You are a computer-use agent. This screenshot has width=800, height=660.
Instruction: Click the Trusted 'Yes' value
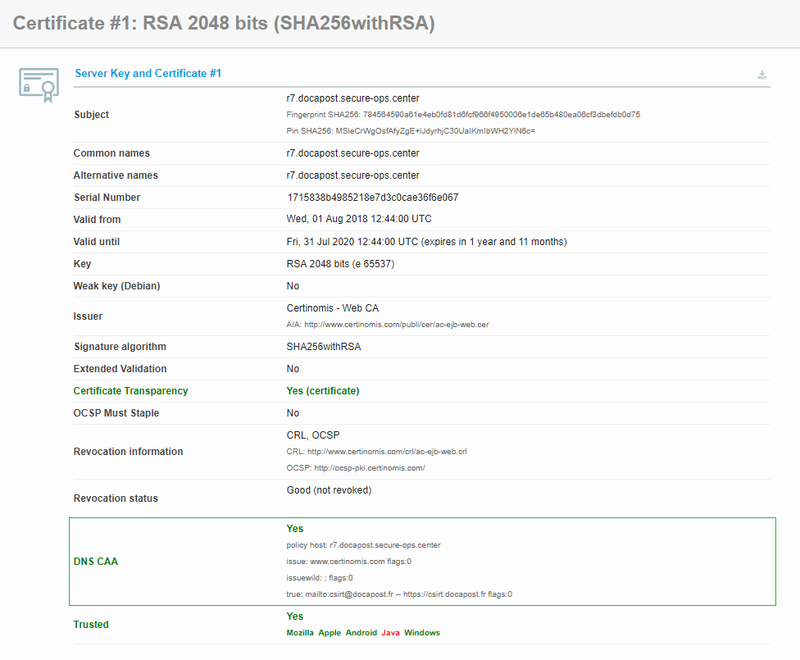pos(295,616)
